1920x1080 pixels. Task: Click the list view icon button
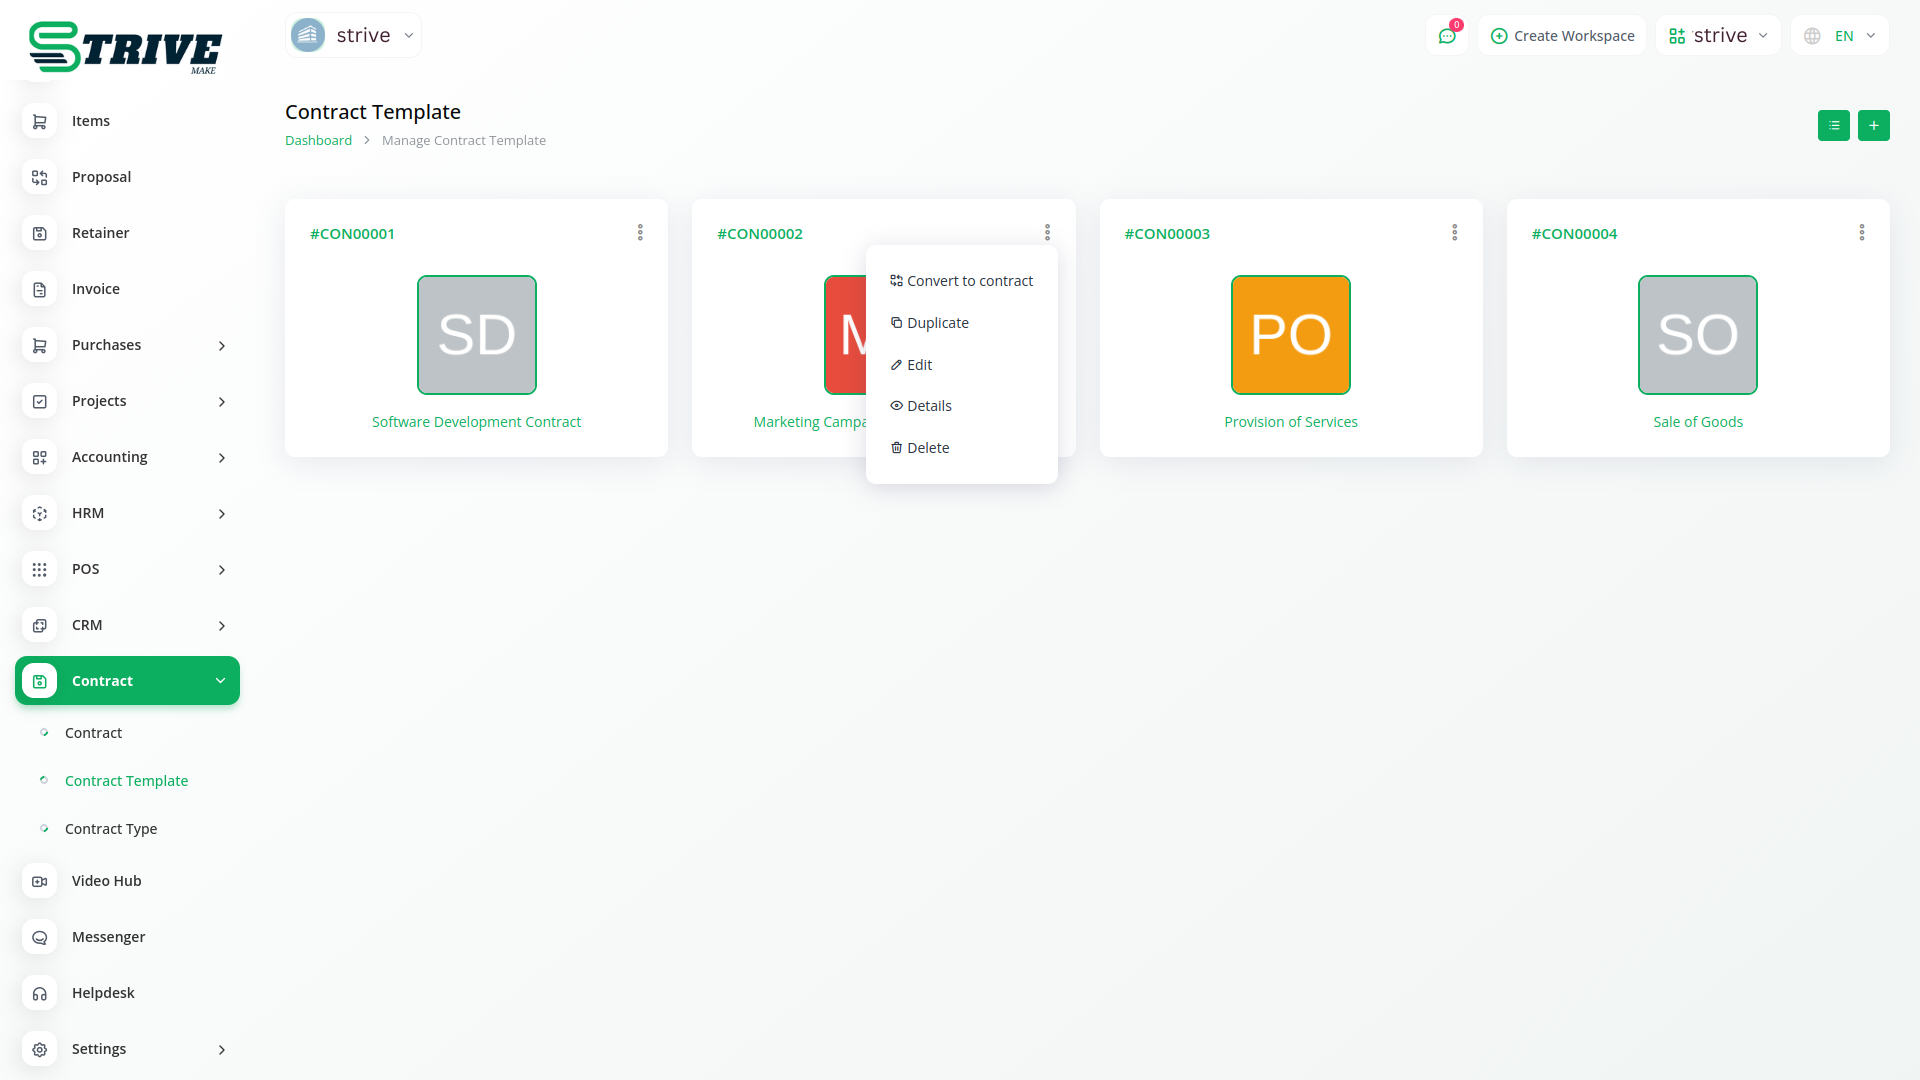click(x=1833, y=126)
